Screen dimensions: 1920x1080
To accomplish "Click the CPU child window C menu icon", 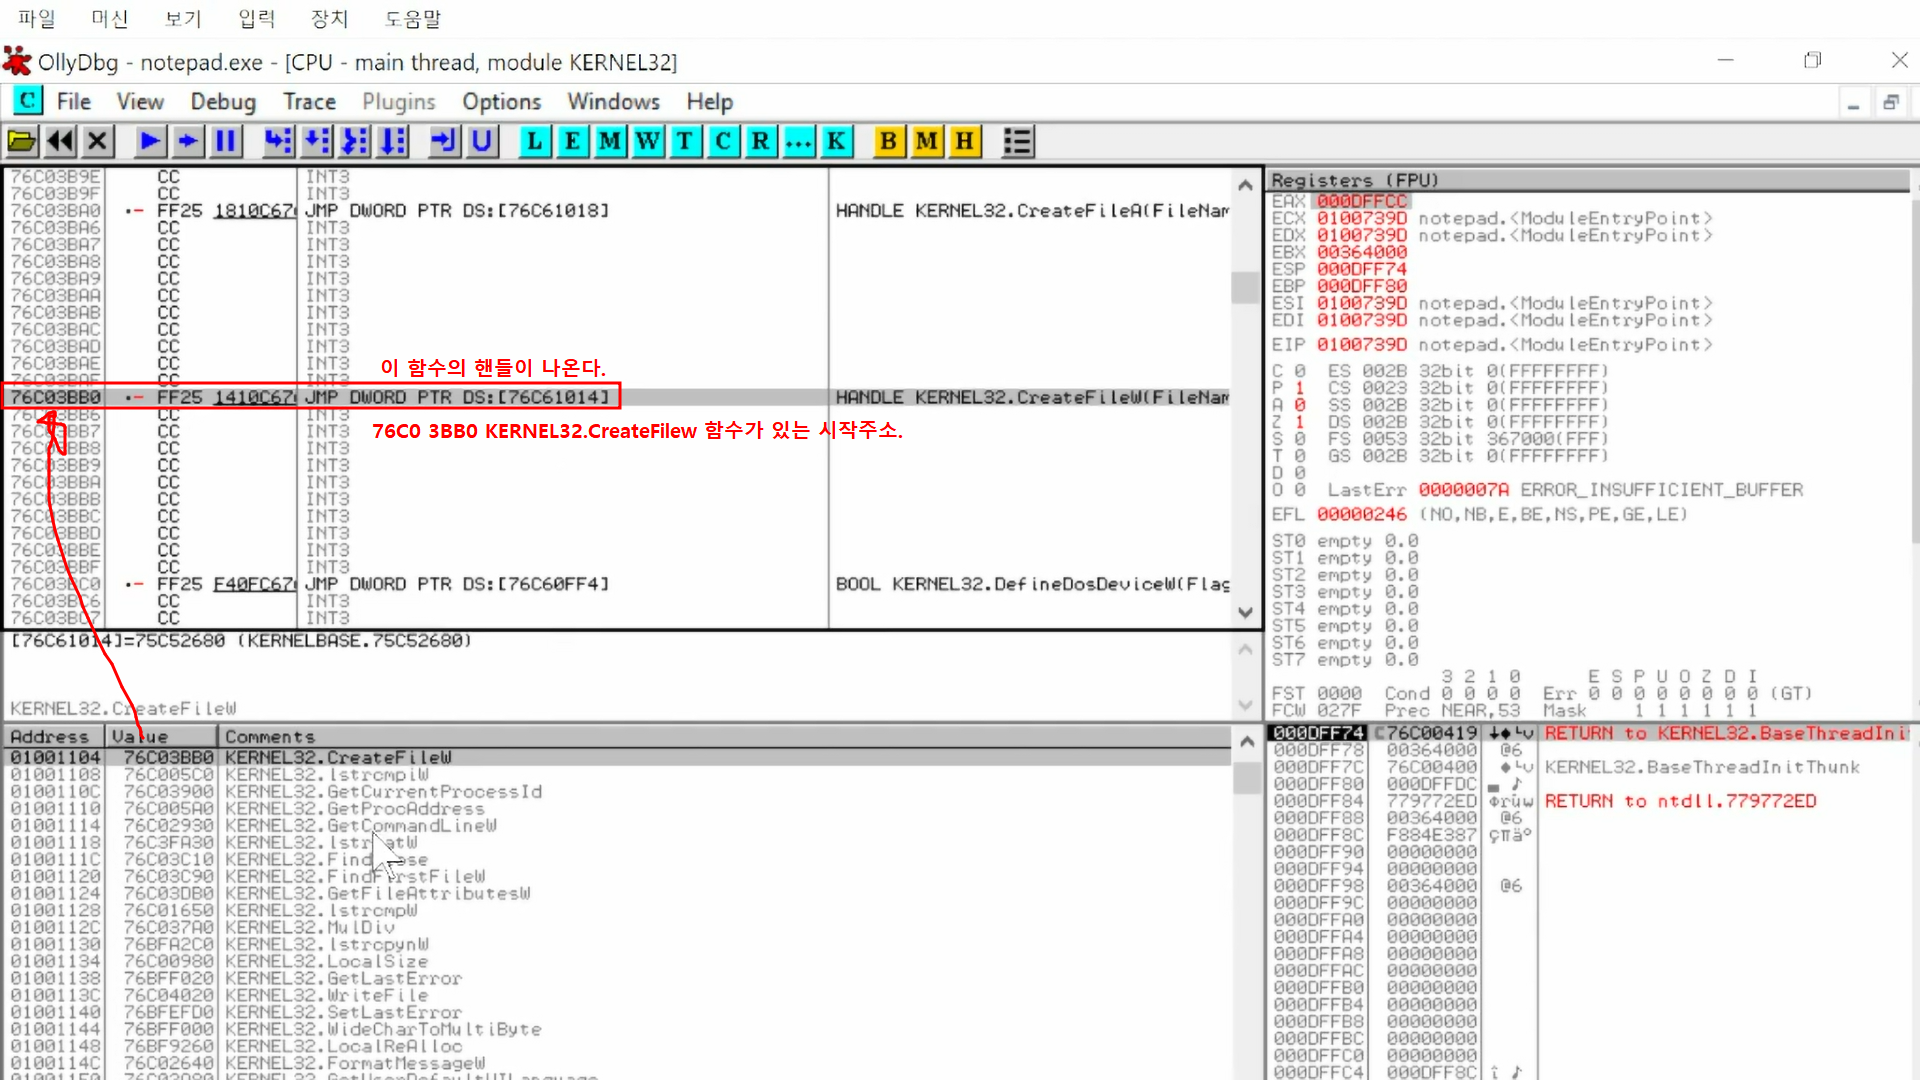I will pyautogui.click(x=27, y=101).
